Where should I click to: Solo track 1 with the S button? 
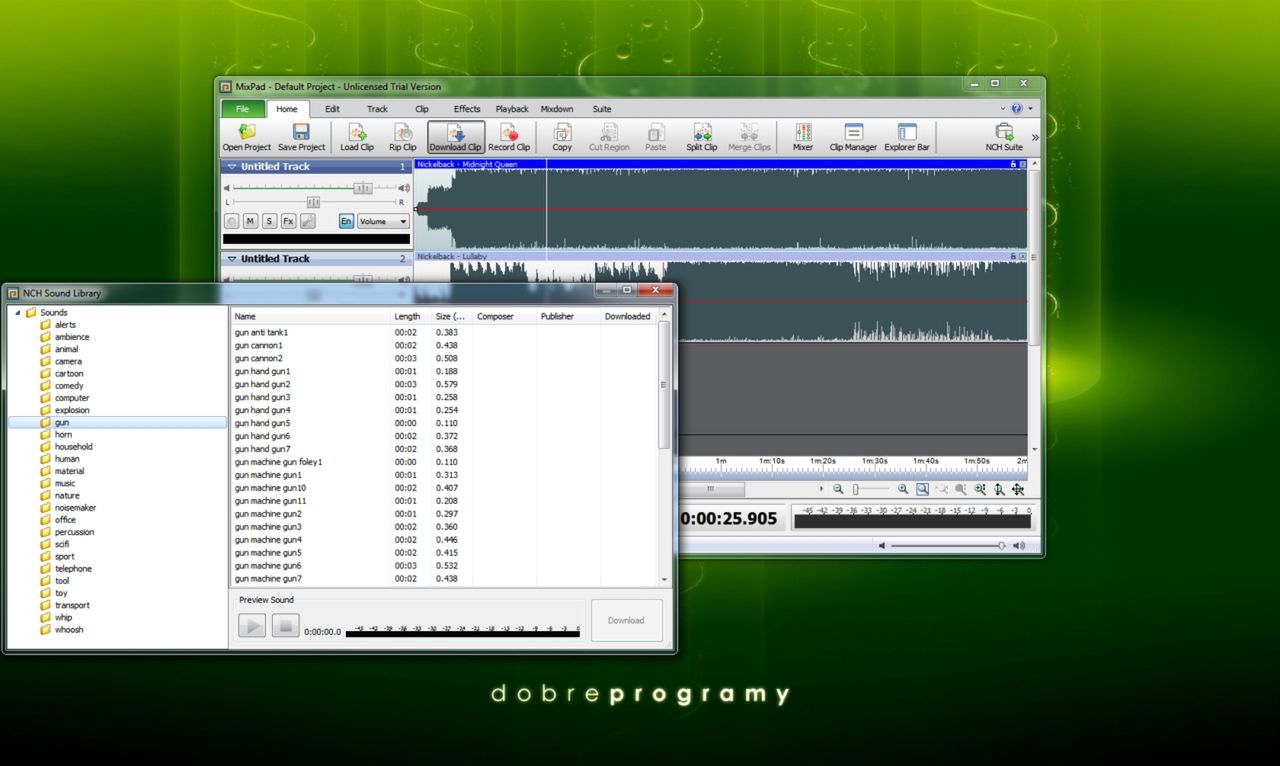tap(269, 221)
